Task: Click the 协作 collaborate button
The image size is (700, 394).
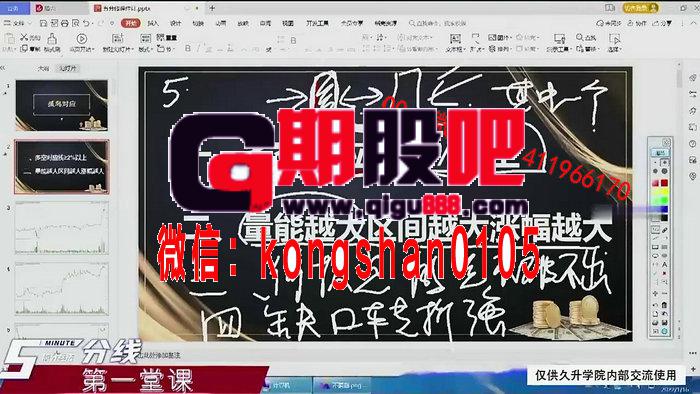Action: point(637,23)
